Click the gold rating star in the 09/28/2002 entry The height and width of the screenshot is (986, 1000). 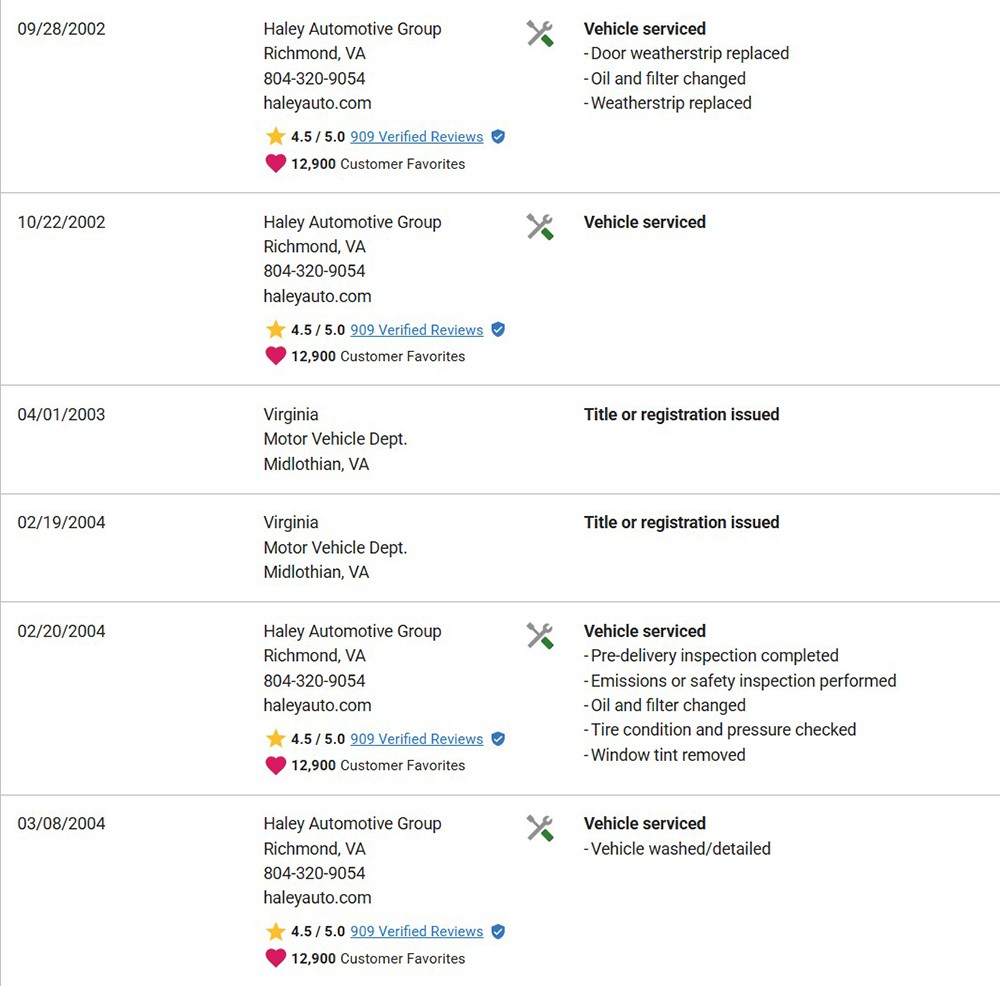pyautogui.click(x=276, y=136)
